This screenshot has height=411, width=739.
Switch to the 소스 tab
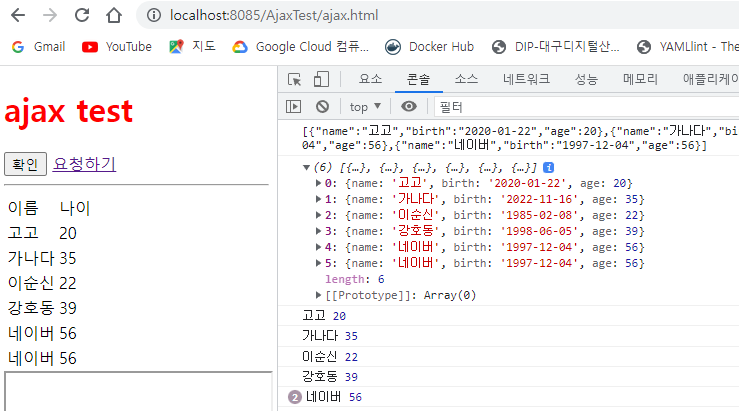point(466,79)
